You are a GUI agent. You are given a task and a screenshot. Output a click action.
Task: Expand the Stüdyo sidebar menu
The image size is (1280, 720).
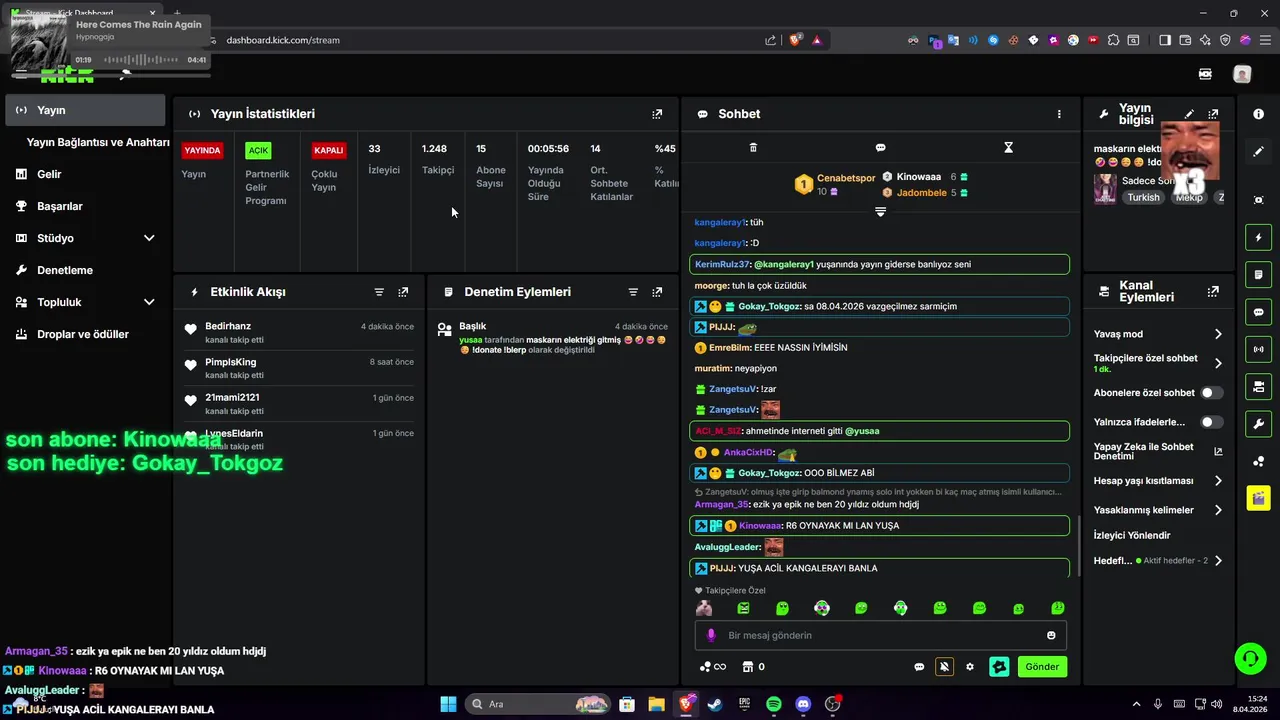point(149,238)
